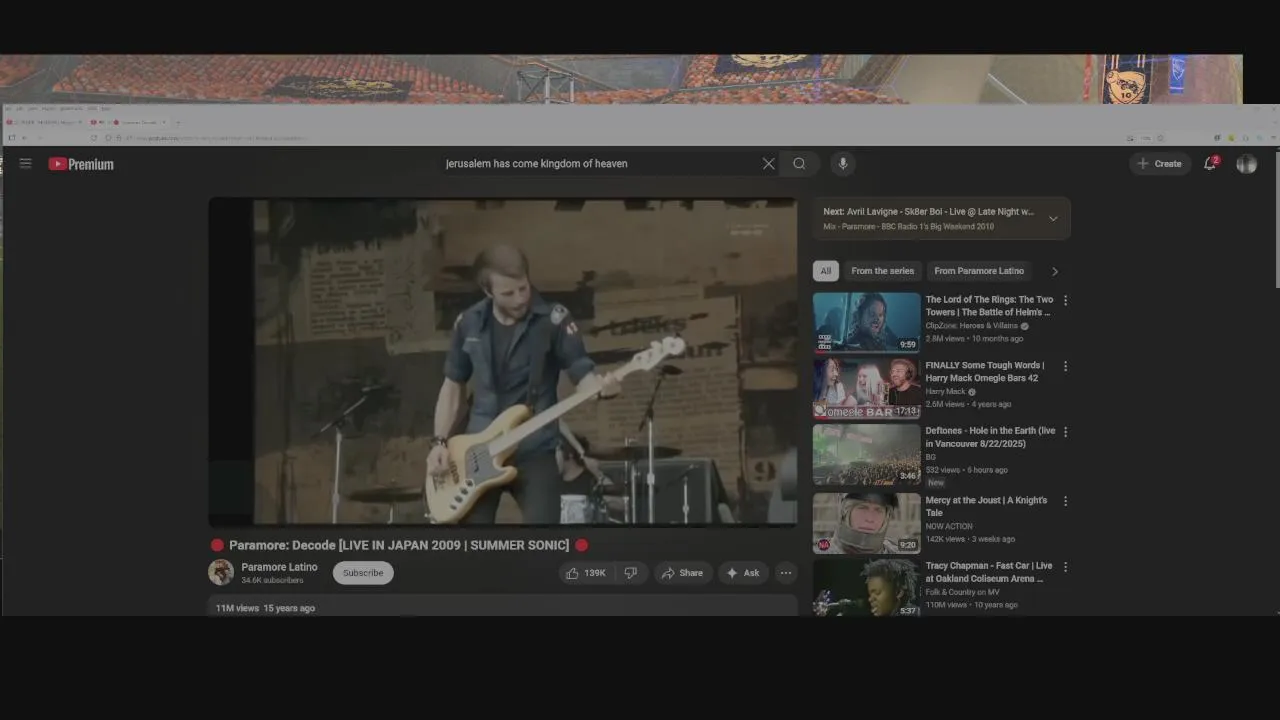Open the notifications bell
The width and height of the screenshot is (1280, 720).
(x=1210, y=164)
